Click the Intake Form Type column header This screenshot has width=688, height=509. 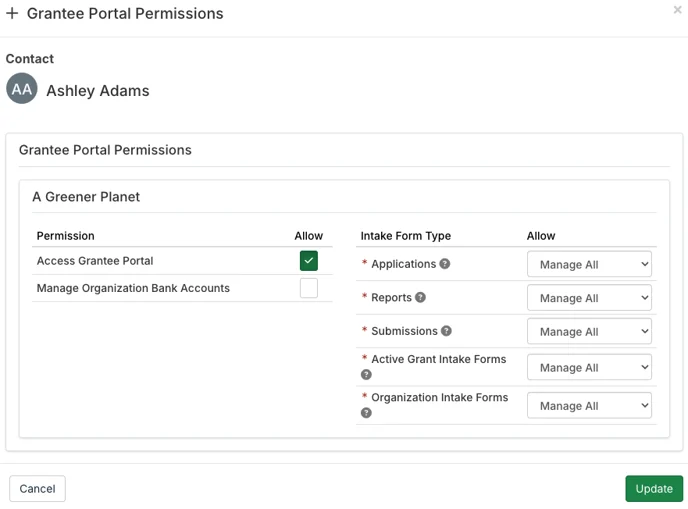coord(405,236)
